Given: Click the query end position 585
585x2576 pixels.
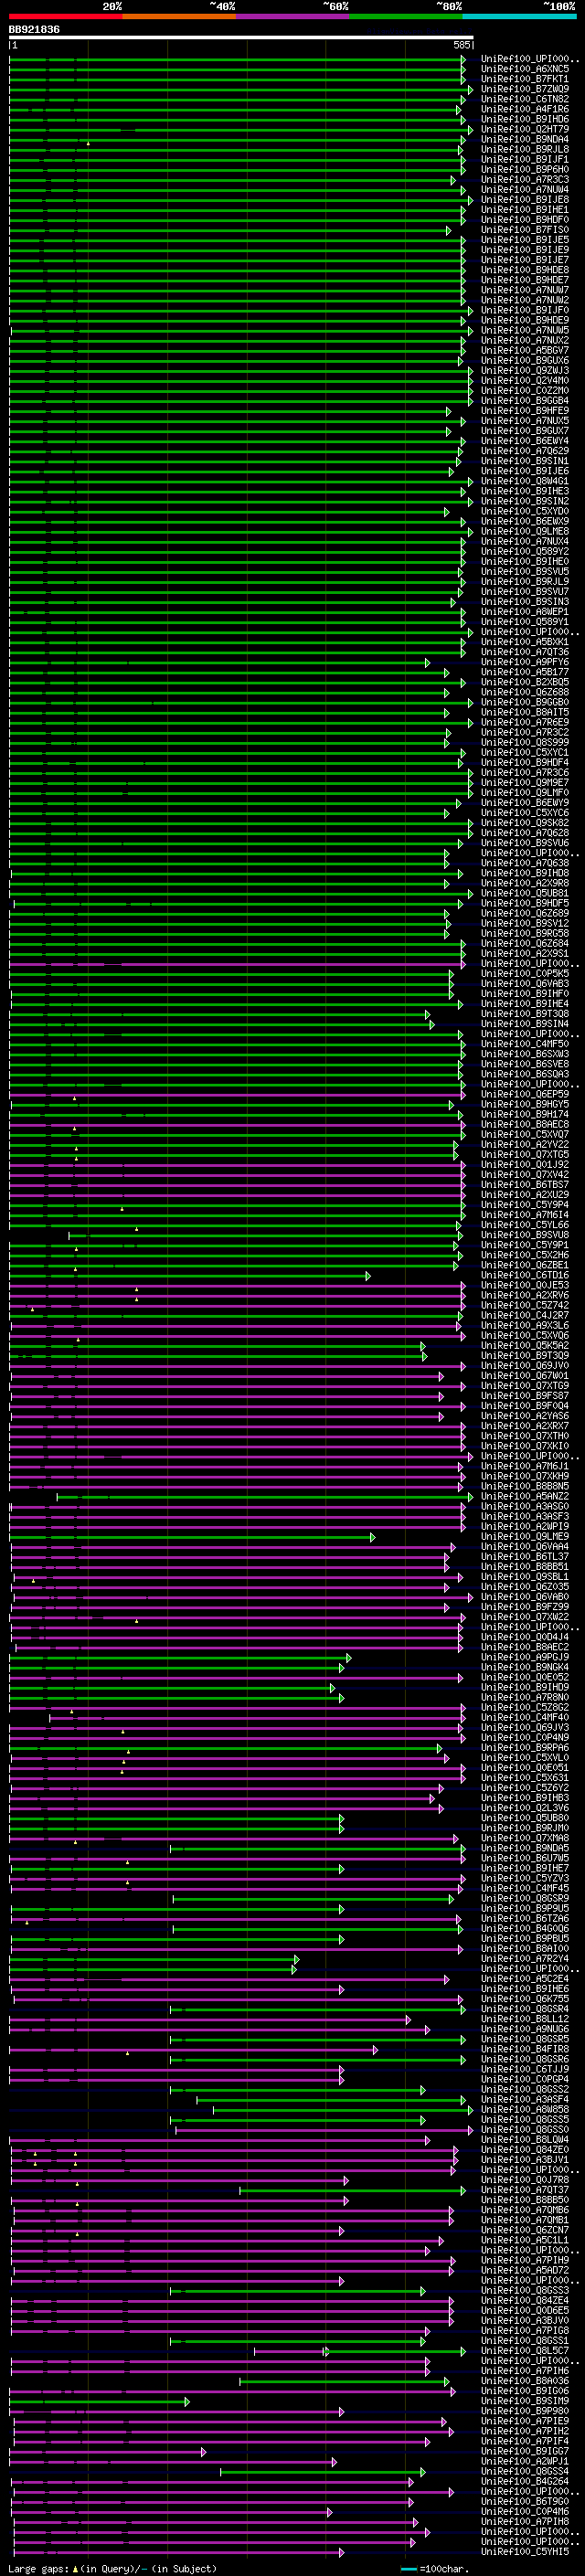Looking at the screenshot, I should 462,45.
